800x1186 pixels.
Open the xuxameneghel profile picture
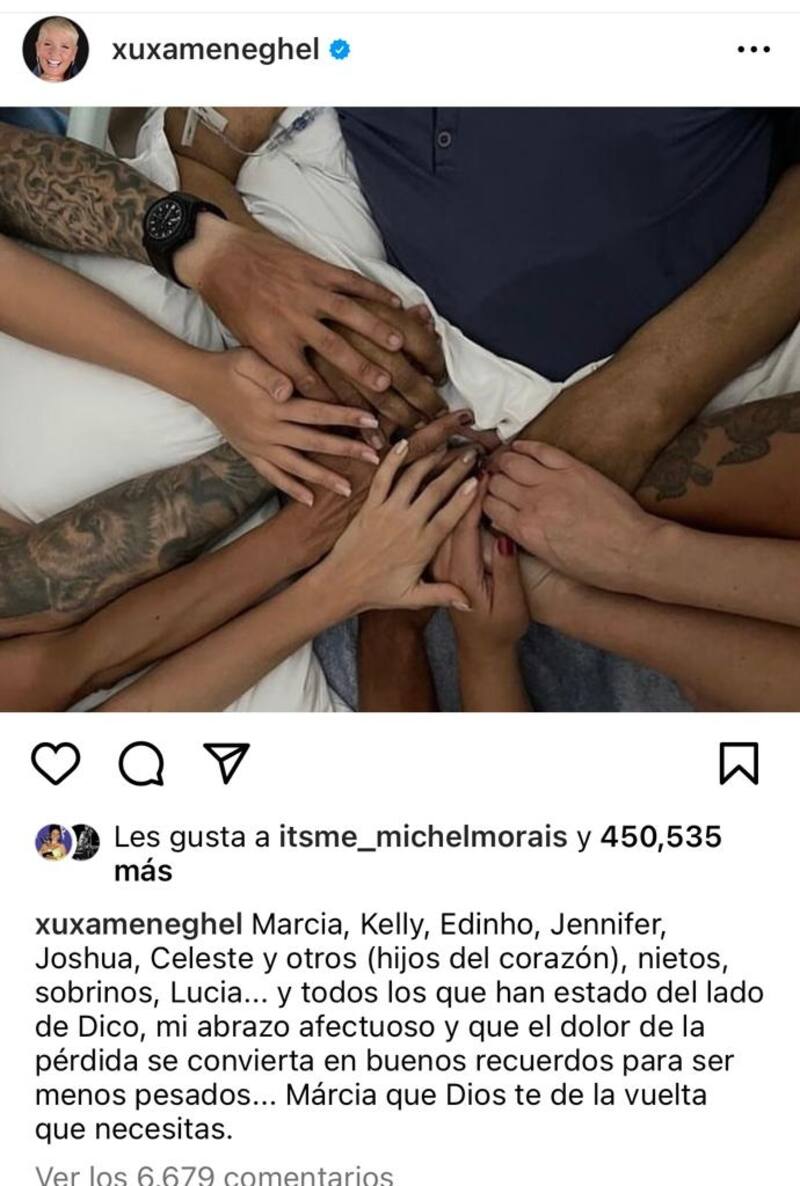[x=55, y=49]
